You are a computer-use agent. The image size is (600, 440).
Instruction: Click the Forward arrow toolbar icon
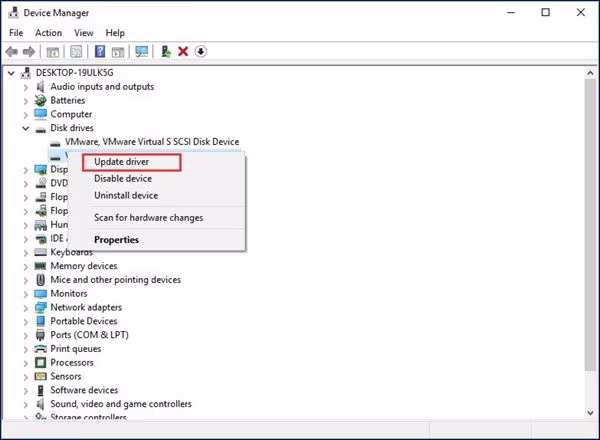(x=29, y=51)
